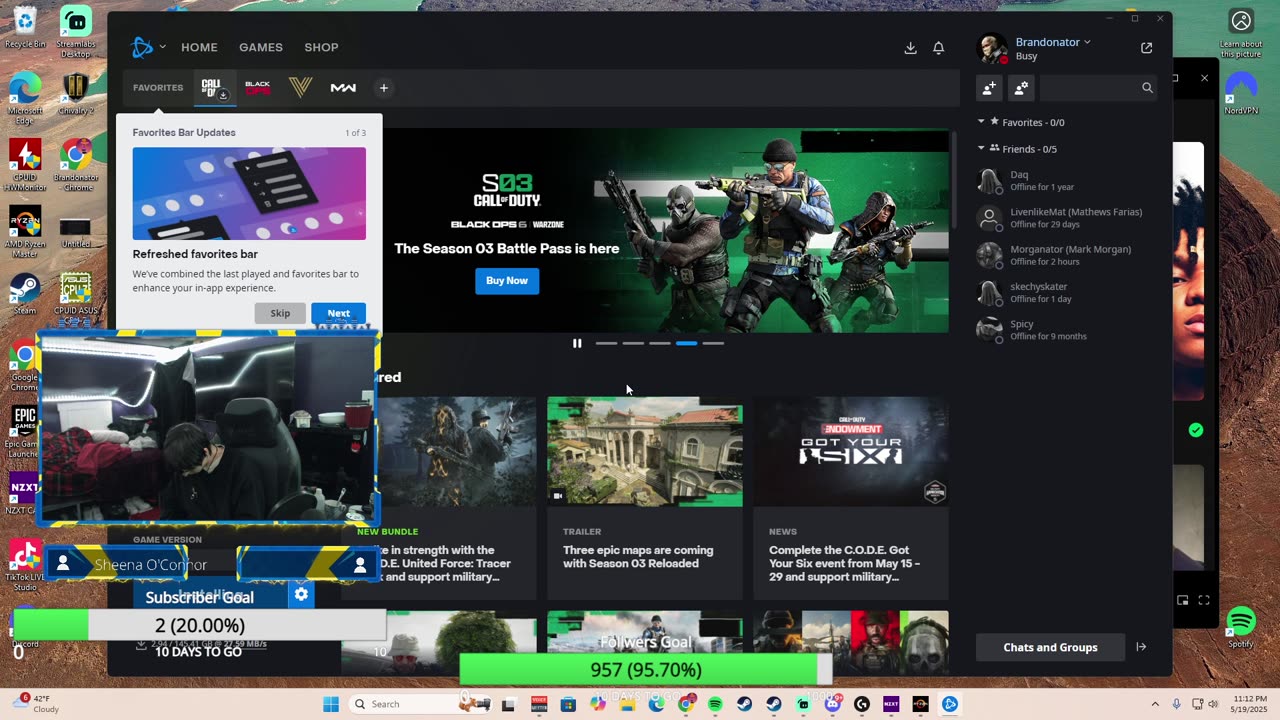Image resolution: width=1280 pixels, height=720 pixels.
Task: Click Buy Now for Season 03 Battle Pass
Action: click(507, 281)
